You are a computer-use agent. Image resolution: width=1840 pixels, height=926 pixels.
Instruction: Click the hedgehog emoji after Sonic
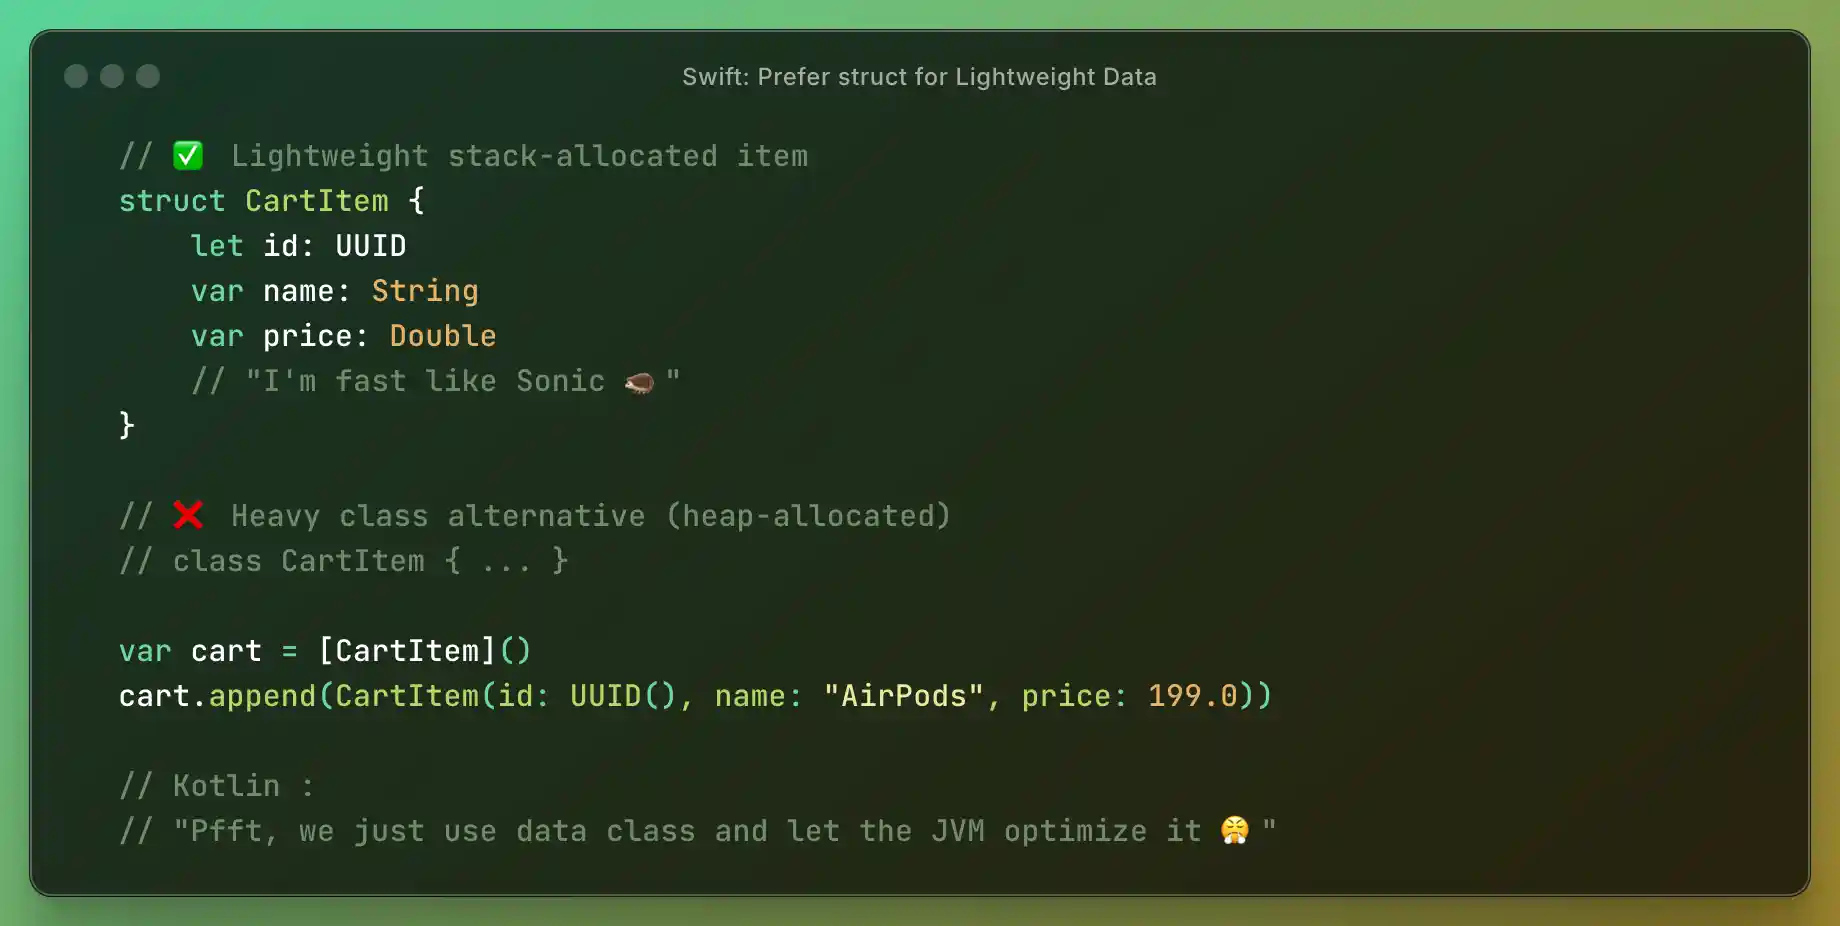(639, 382)
